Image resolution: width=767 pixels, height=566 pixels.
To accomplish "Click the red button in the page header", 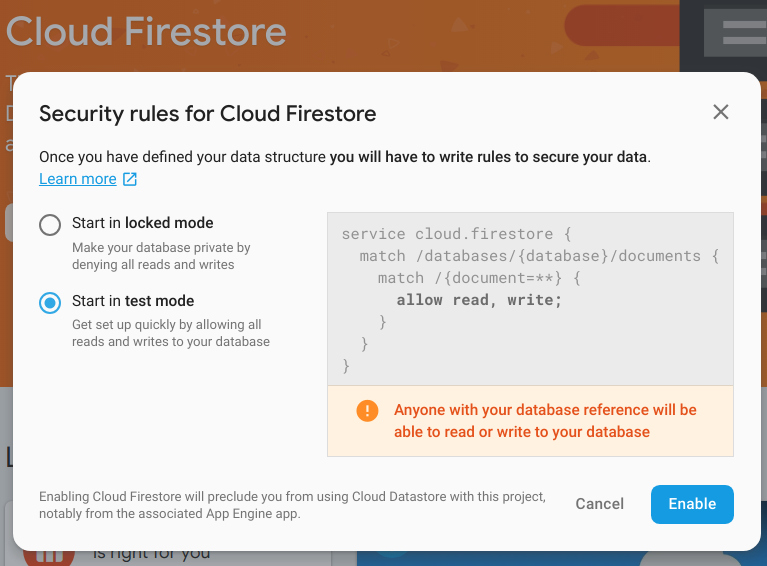I will point(620,25).
